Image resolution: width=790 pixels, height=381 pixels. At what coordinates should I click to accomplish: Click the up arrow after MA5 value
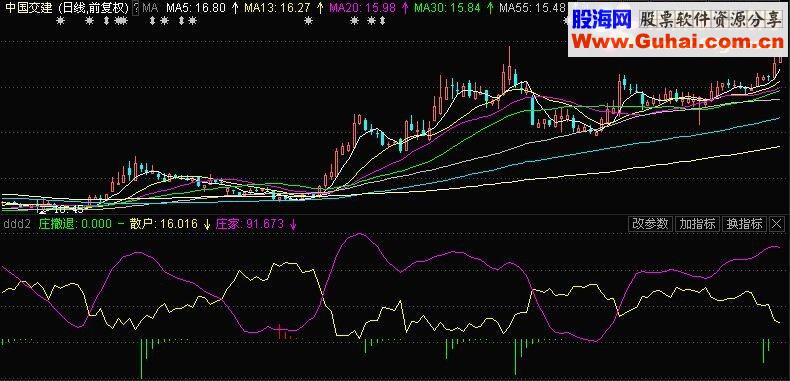(235, 8)
